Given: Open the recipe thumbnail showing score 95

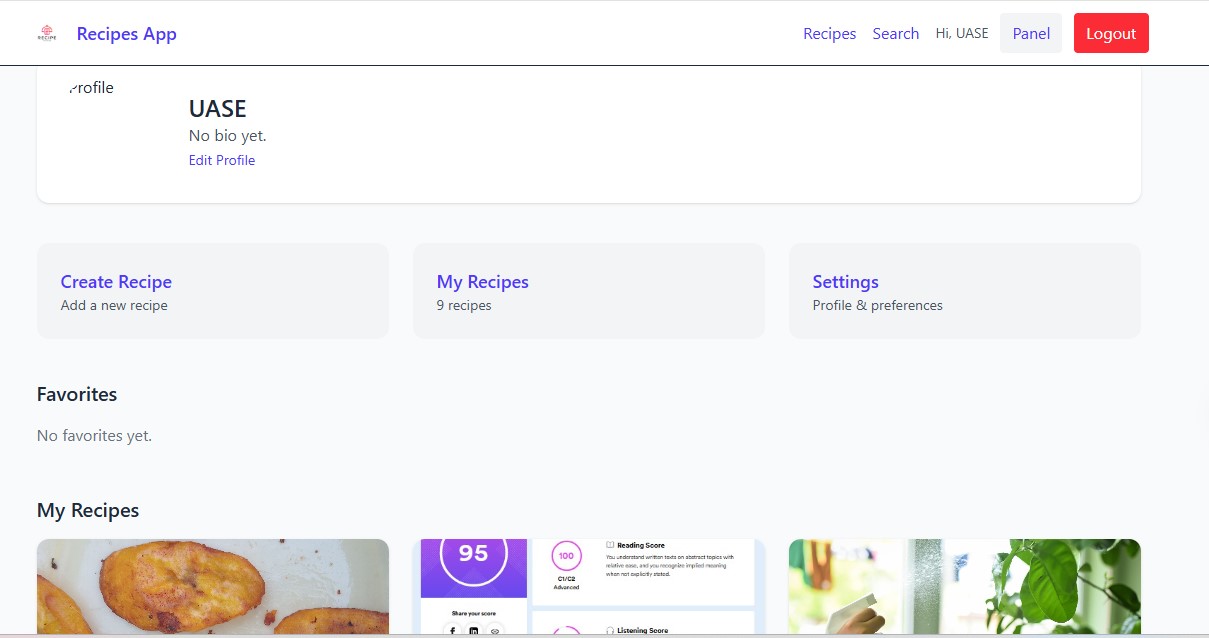Looking at the screenshot, I should [588, 587].
